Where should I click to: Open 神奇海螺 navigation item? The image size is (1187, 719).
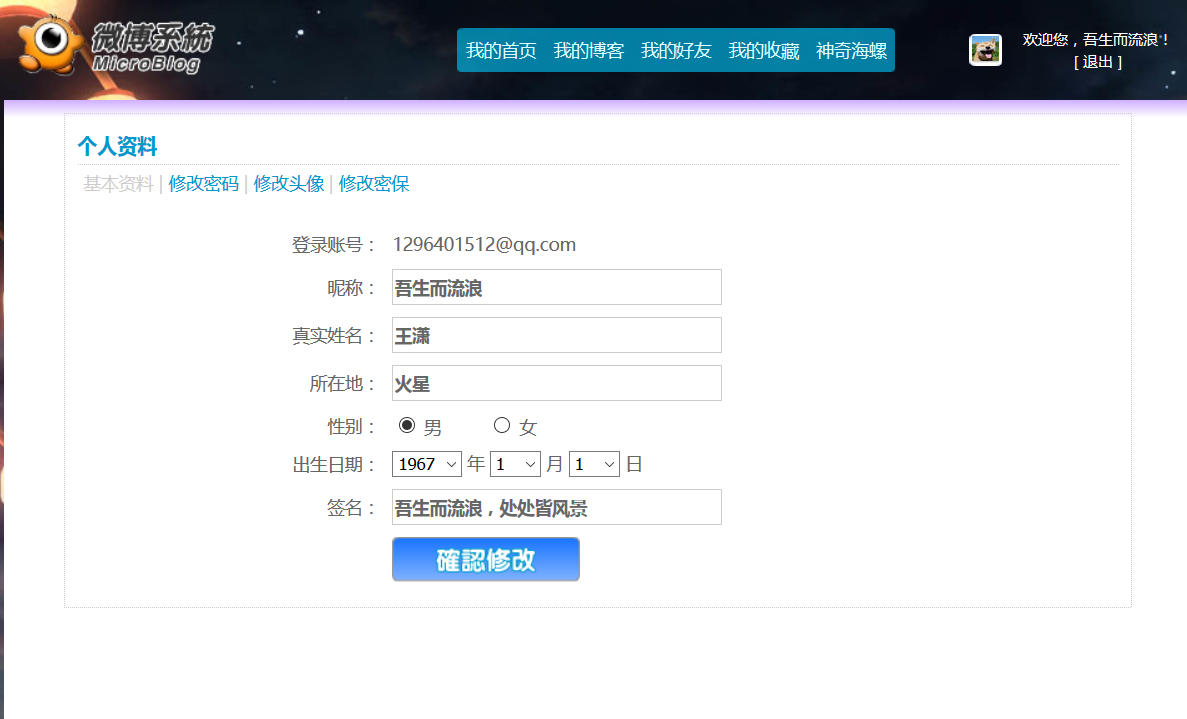tap(852, 51)
